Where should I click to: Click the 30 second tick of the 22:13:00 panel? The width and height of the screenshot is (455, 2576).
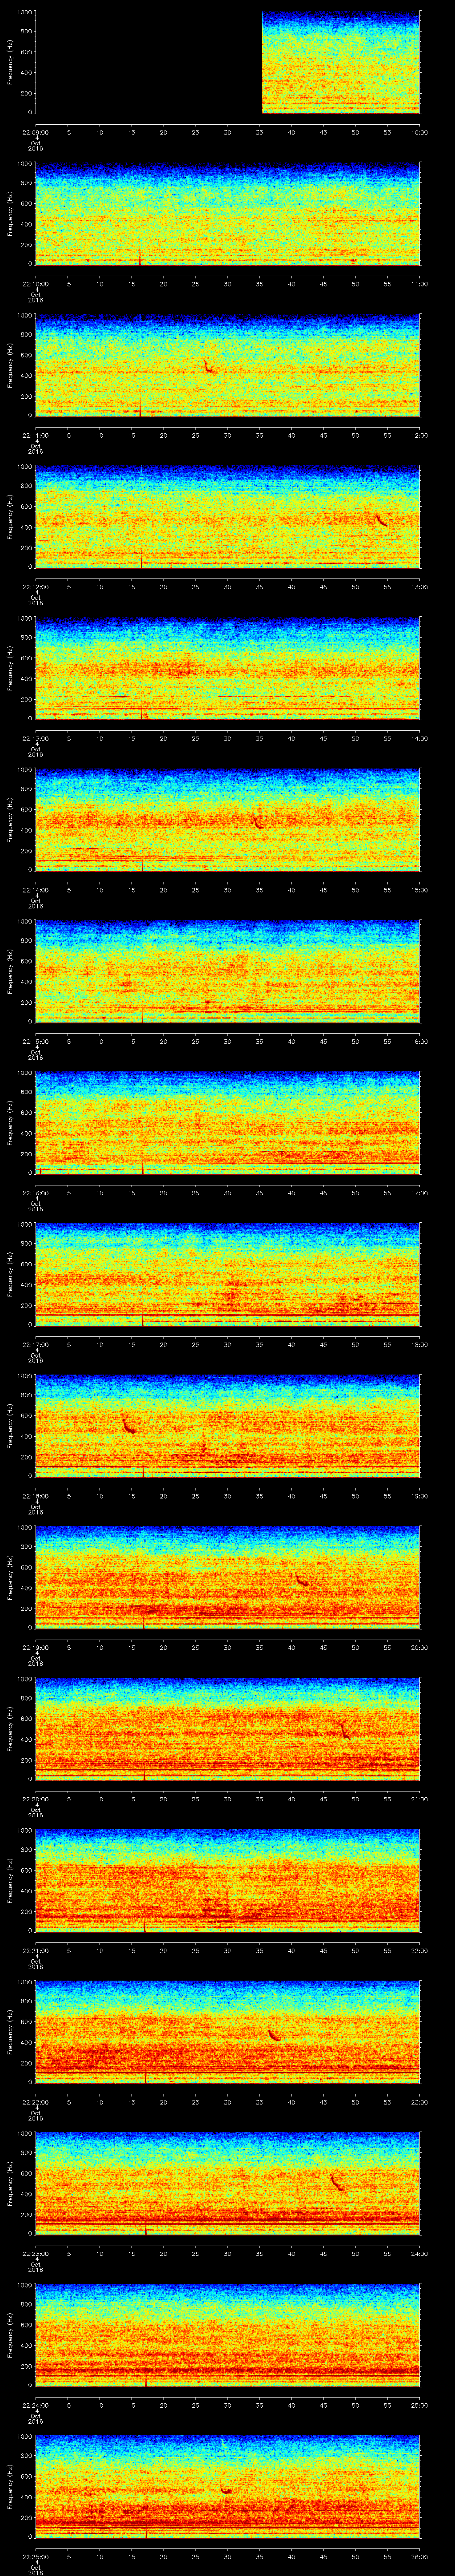click(228, 738)
